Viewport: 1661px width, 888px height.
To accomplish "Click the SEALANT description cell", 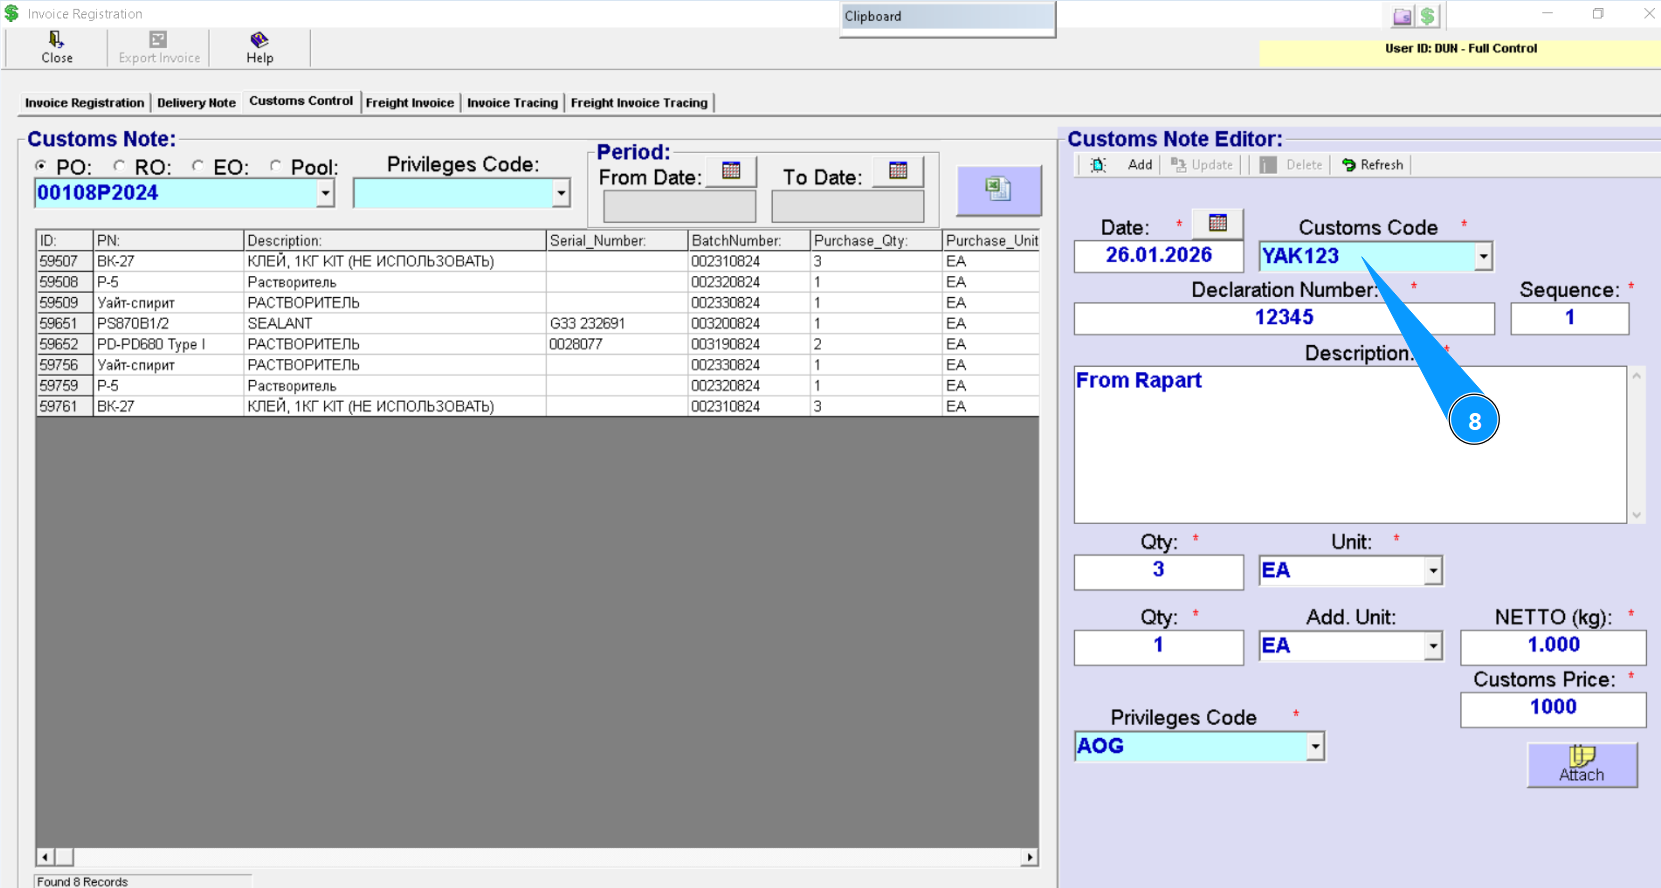I will (x=395, y=324).
